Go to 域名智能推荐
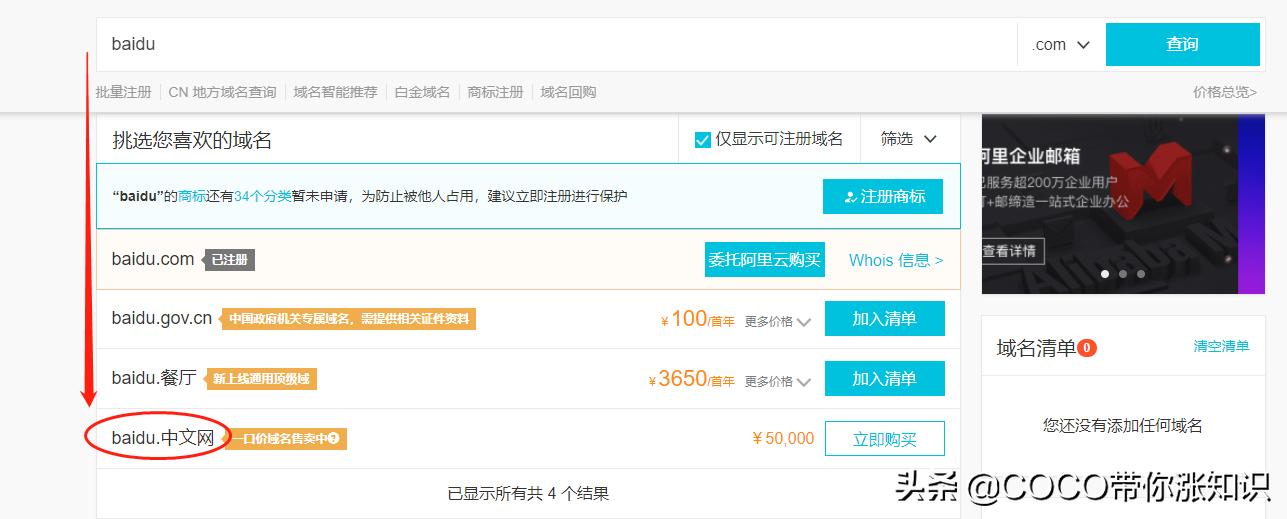Viewport: 1287px width, 519px height. 335,92
